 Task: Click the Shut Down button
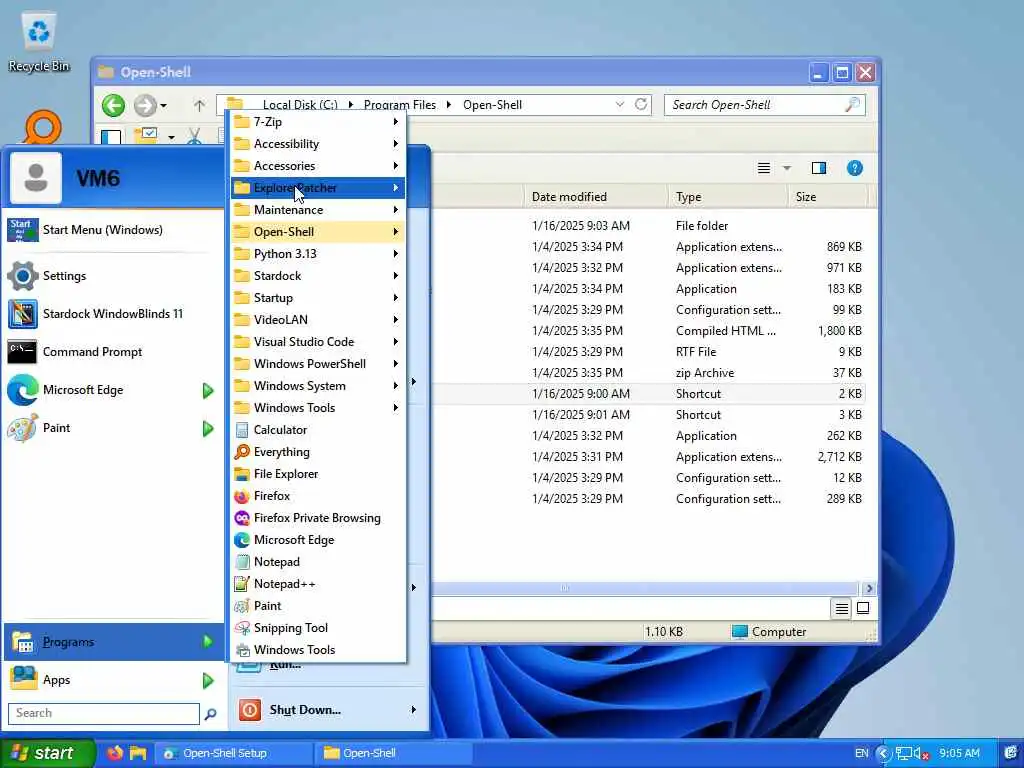pos(328,710)
